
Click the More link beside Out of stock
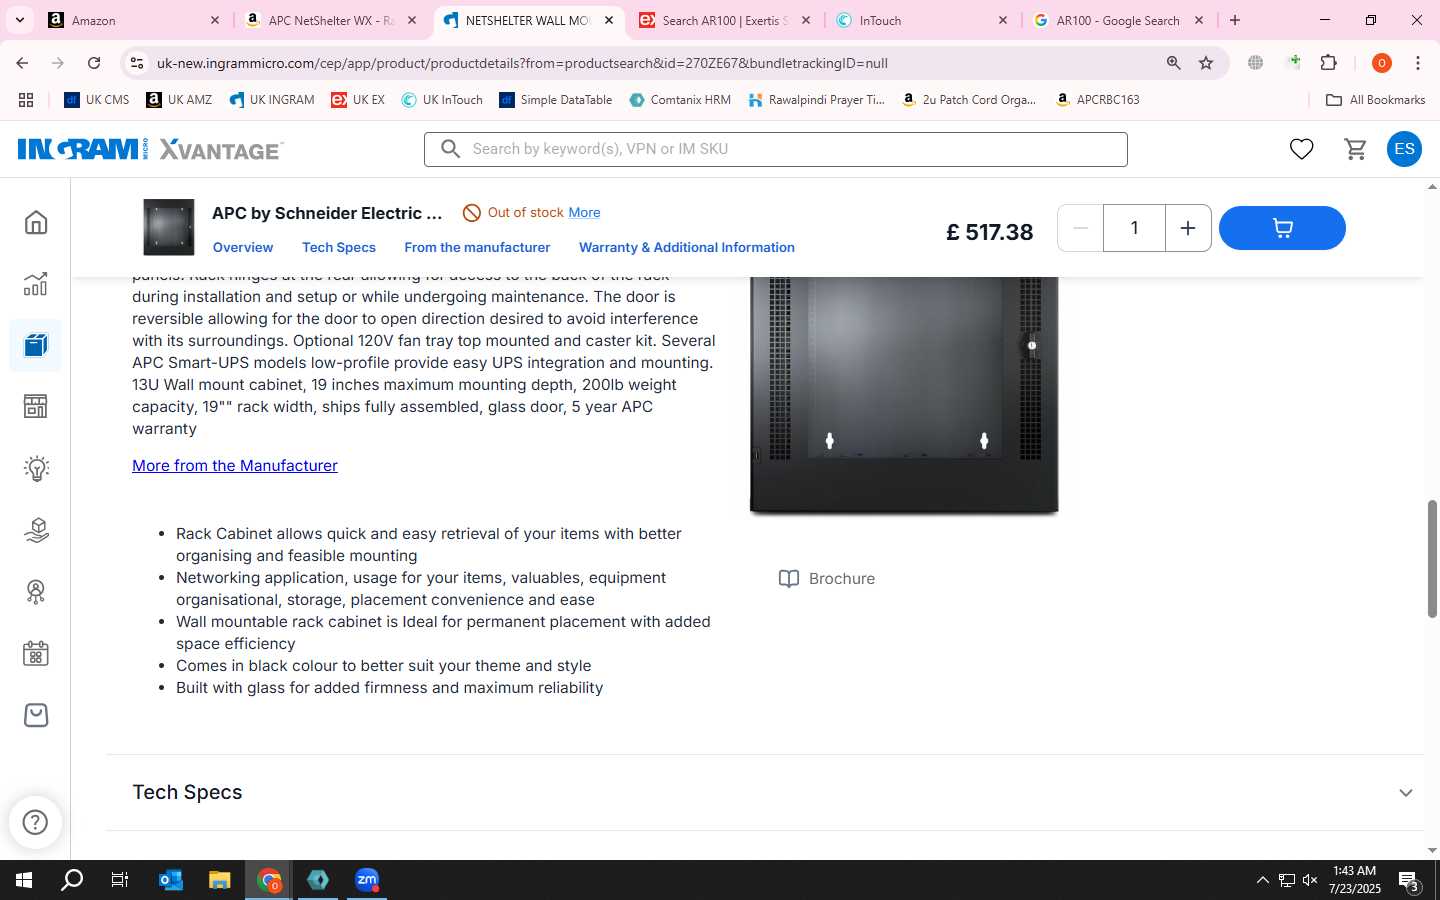coord(584,212)
